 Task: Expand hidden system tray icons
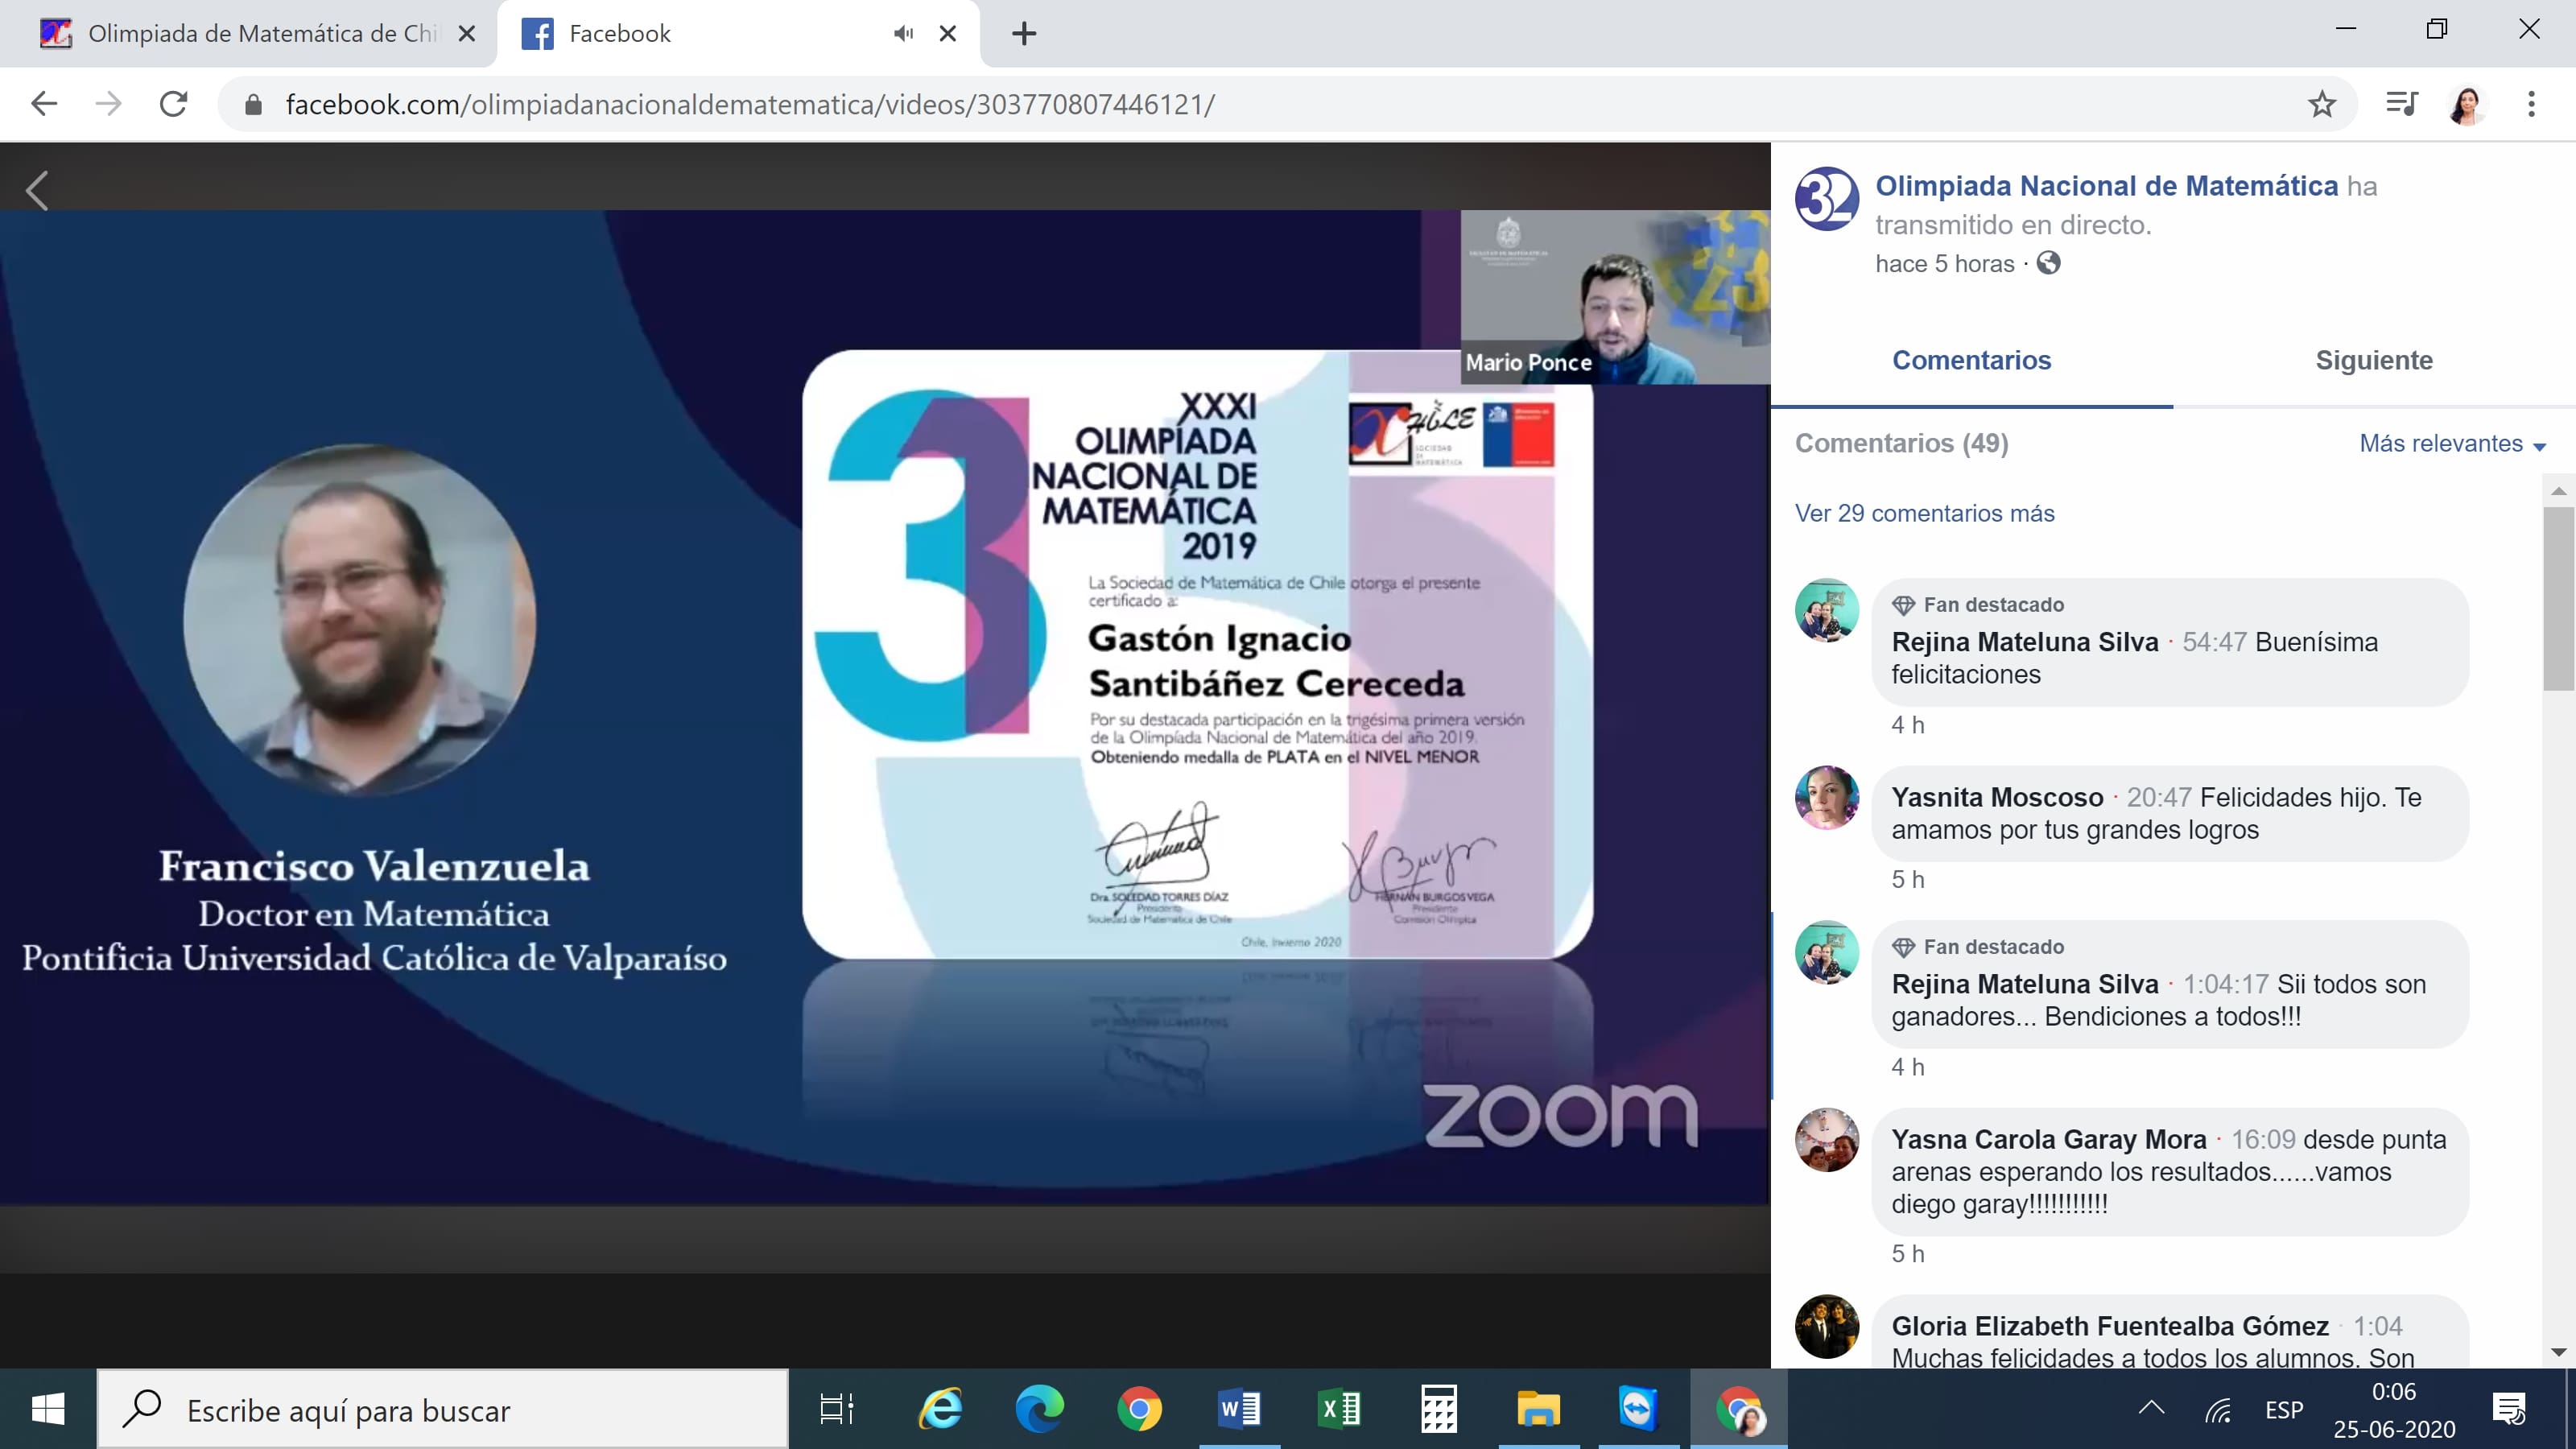(2151, 1409)
